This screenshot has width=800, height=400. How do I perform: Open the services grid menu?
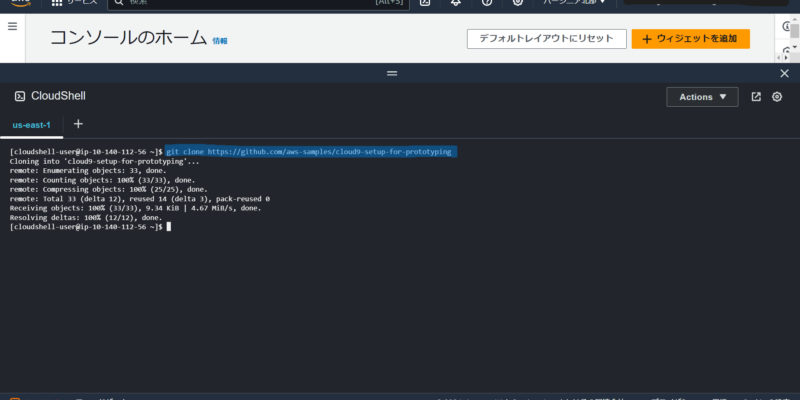tap(57, 3)
